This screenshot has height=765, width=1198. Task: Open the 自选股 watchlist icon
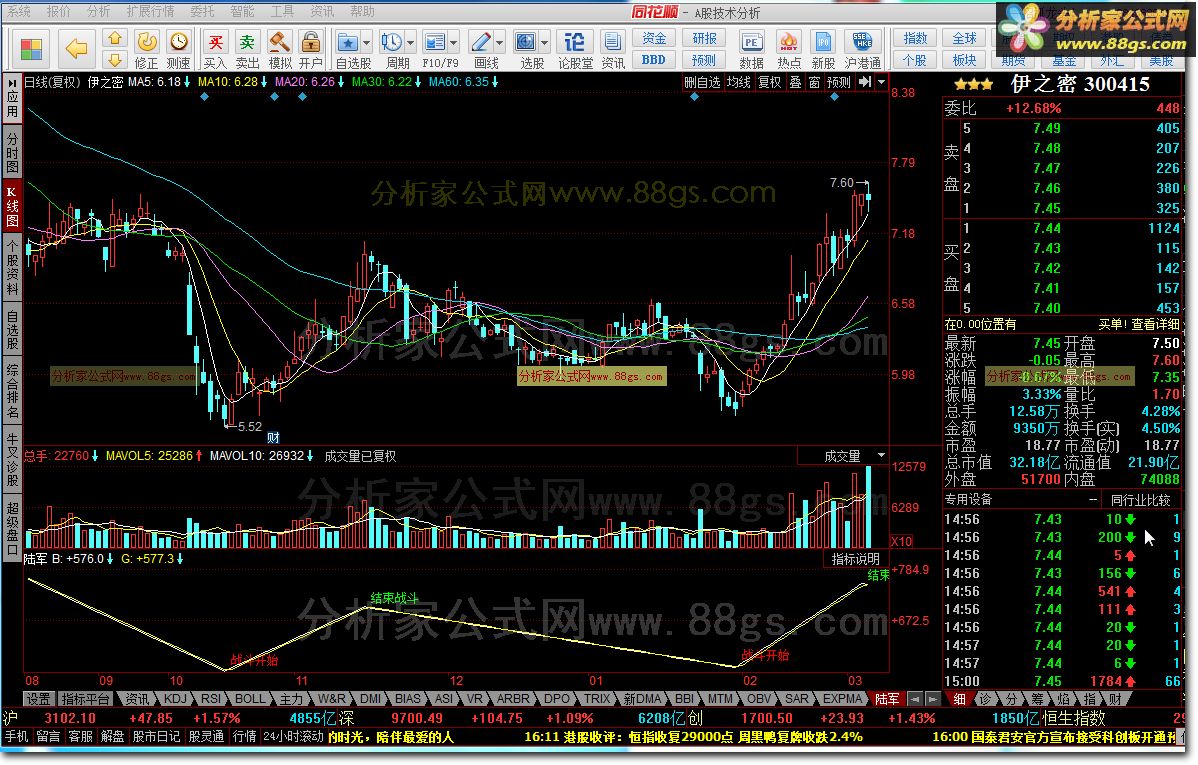(348, 50)
